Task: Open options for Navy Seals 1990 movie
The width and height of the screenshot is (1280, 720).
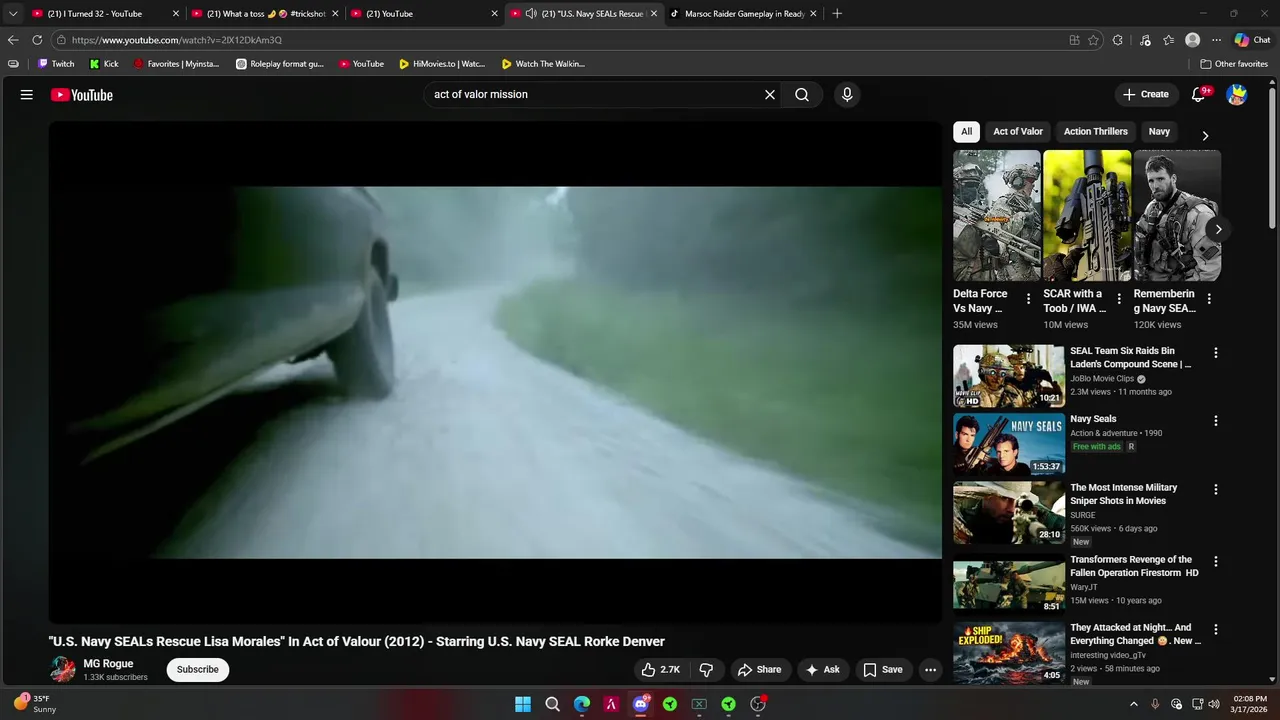Action: click(x=1216, y=421)
